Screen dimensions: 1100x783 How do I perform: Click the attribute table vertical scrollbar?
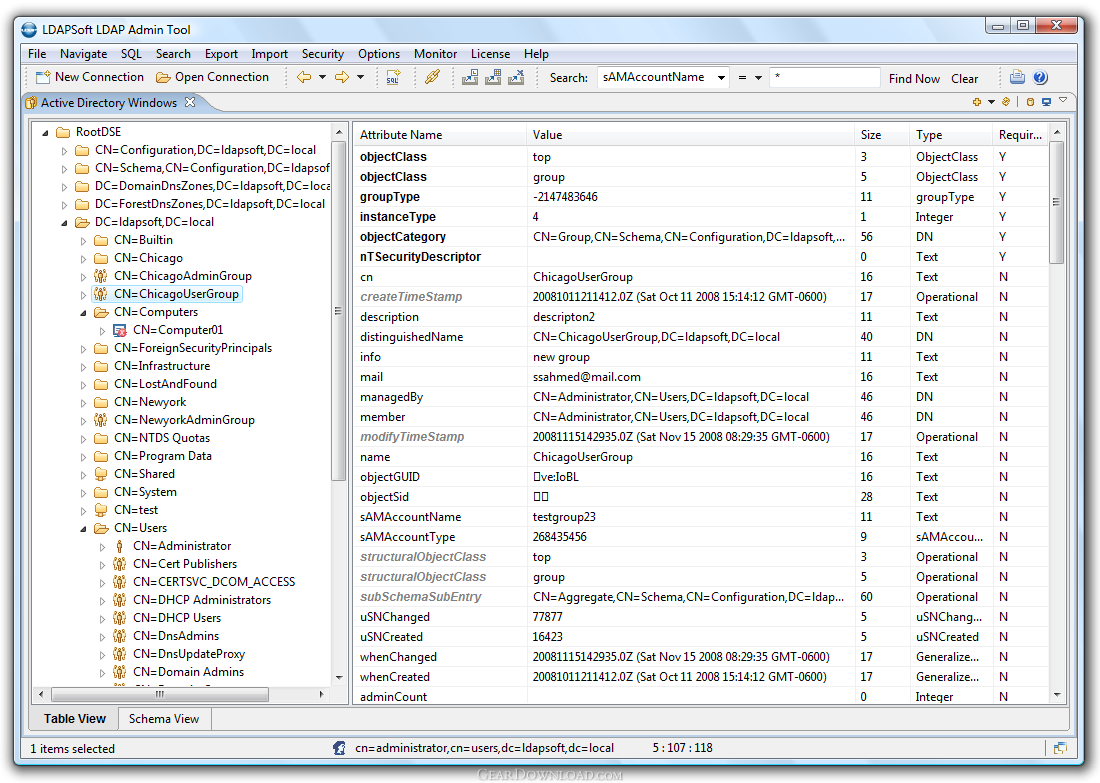tap(1057, 203)
